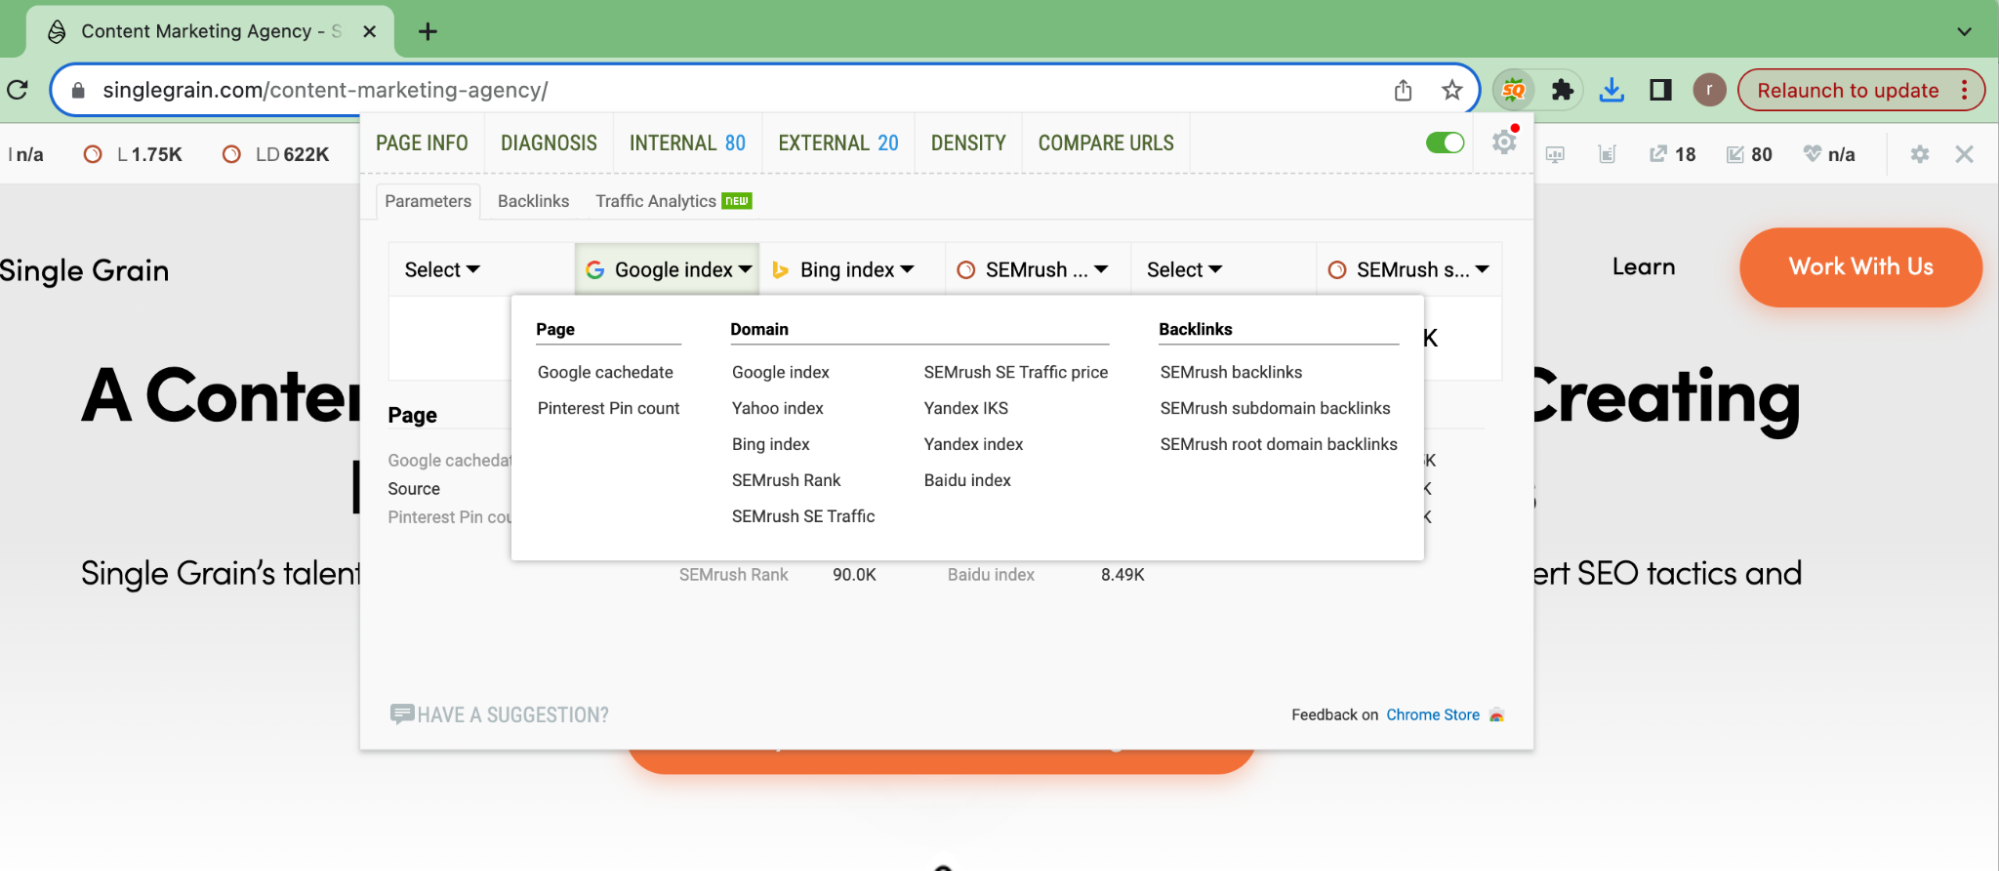Choose Google cachedate from the menu
This screenshot has height=871, width=1999.
pyautogui.click(x=605, y=372)
